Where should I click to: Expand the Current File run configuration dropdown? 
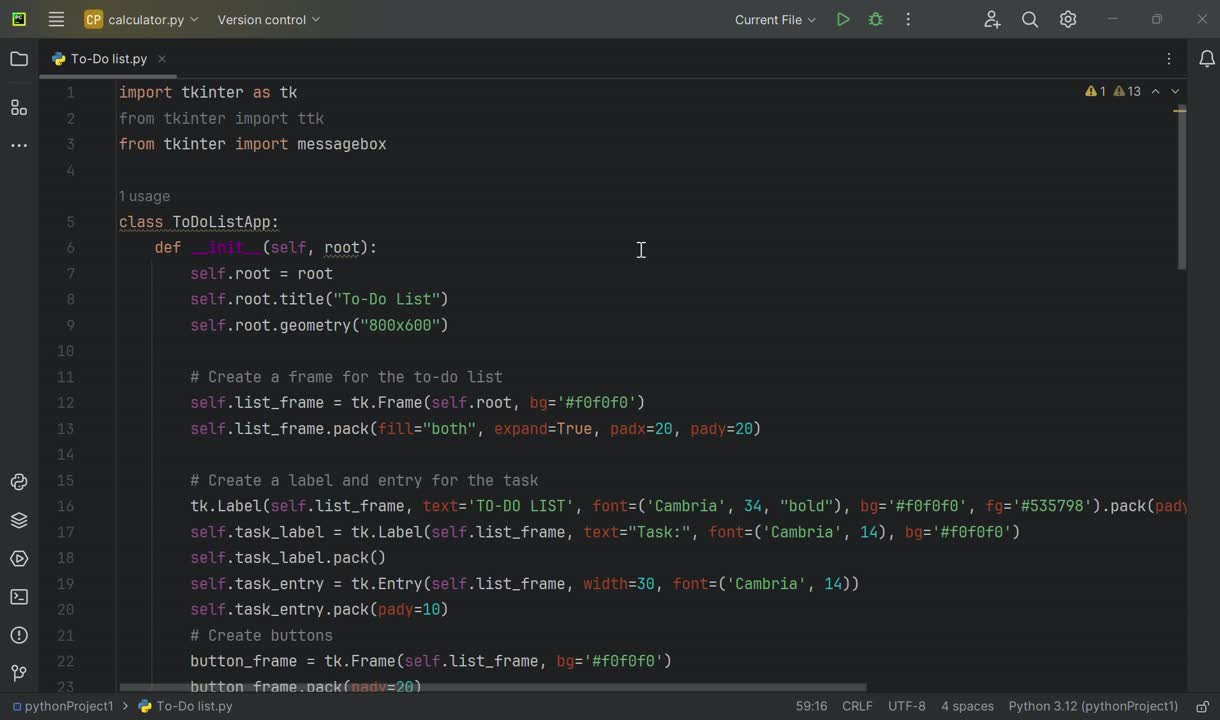775,20
